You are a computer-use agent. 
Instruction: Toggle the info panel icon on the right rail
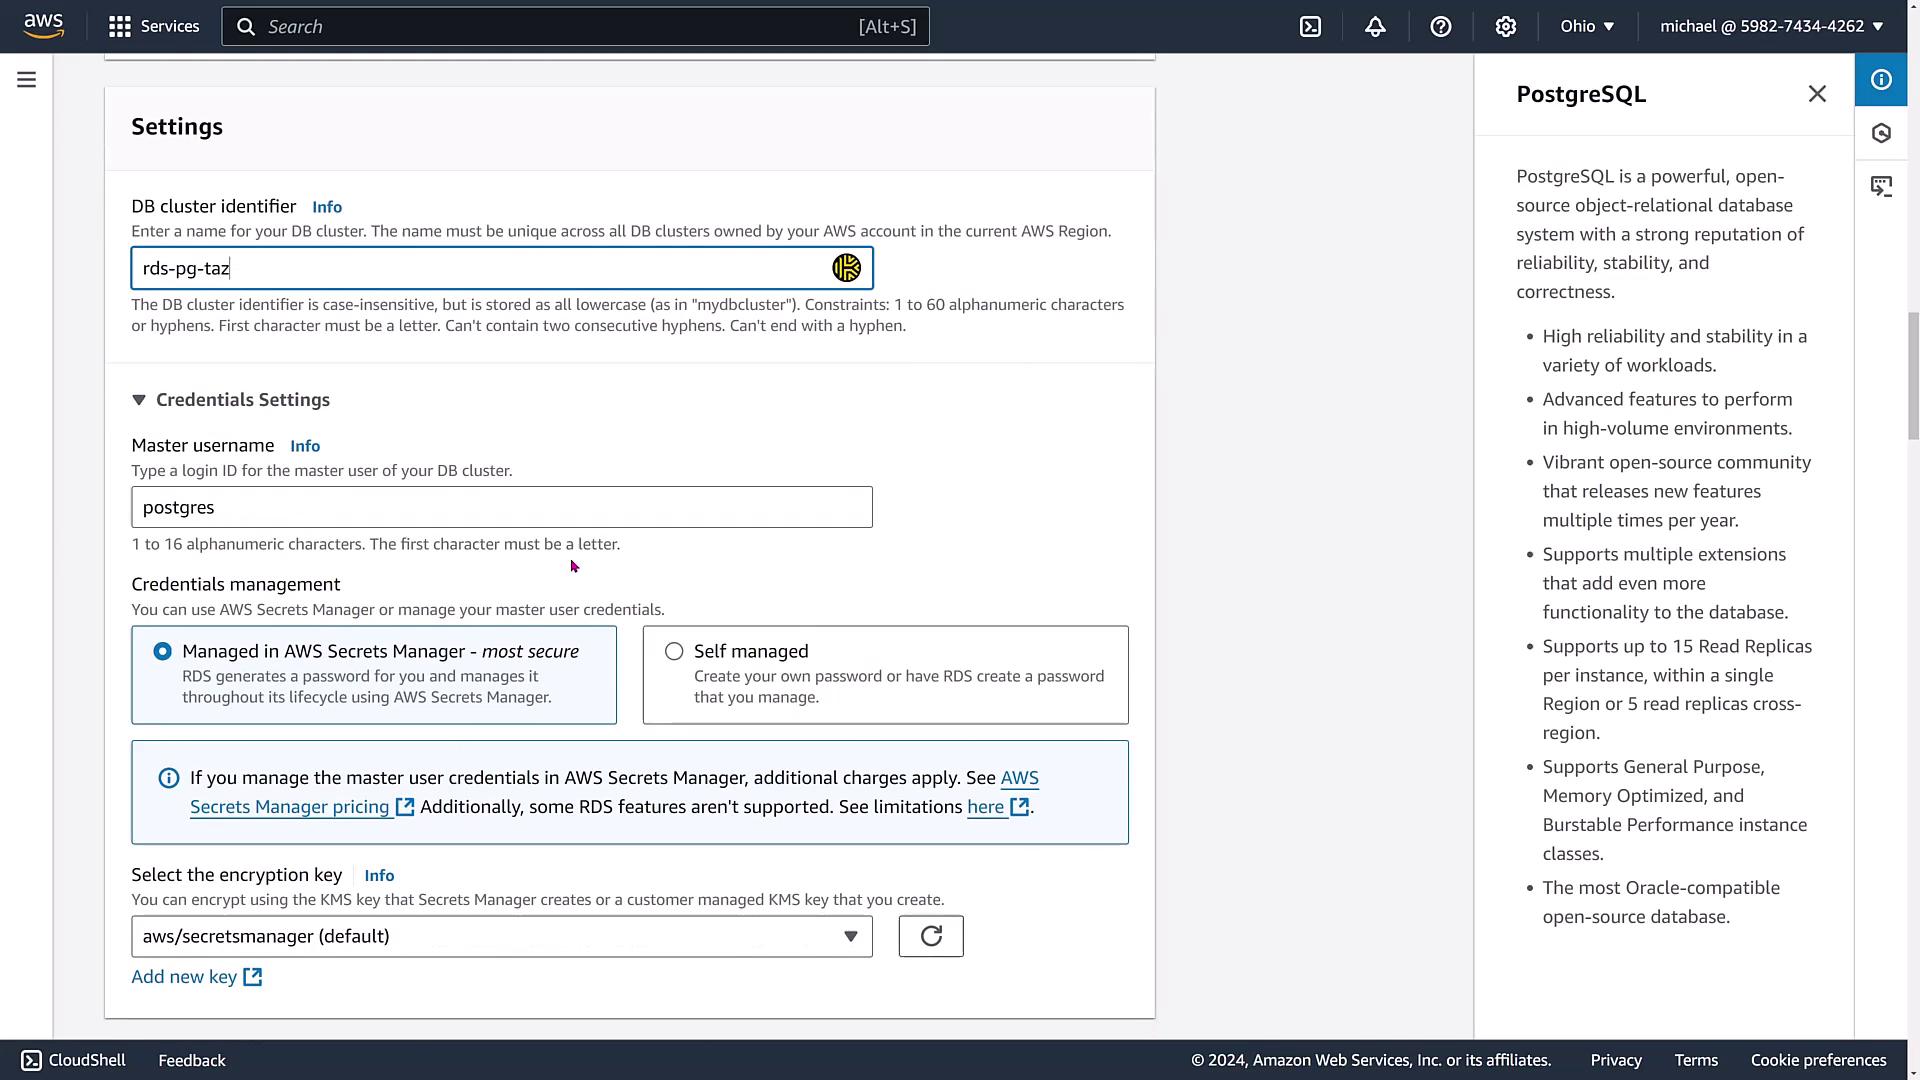pyautogui.click(x=1881, y=80)
